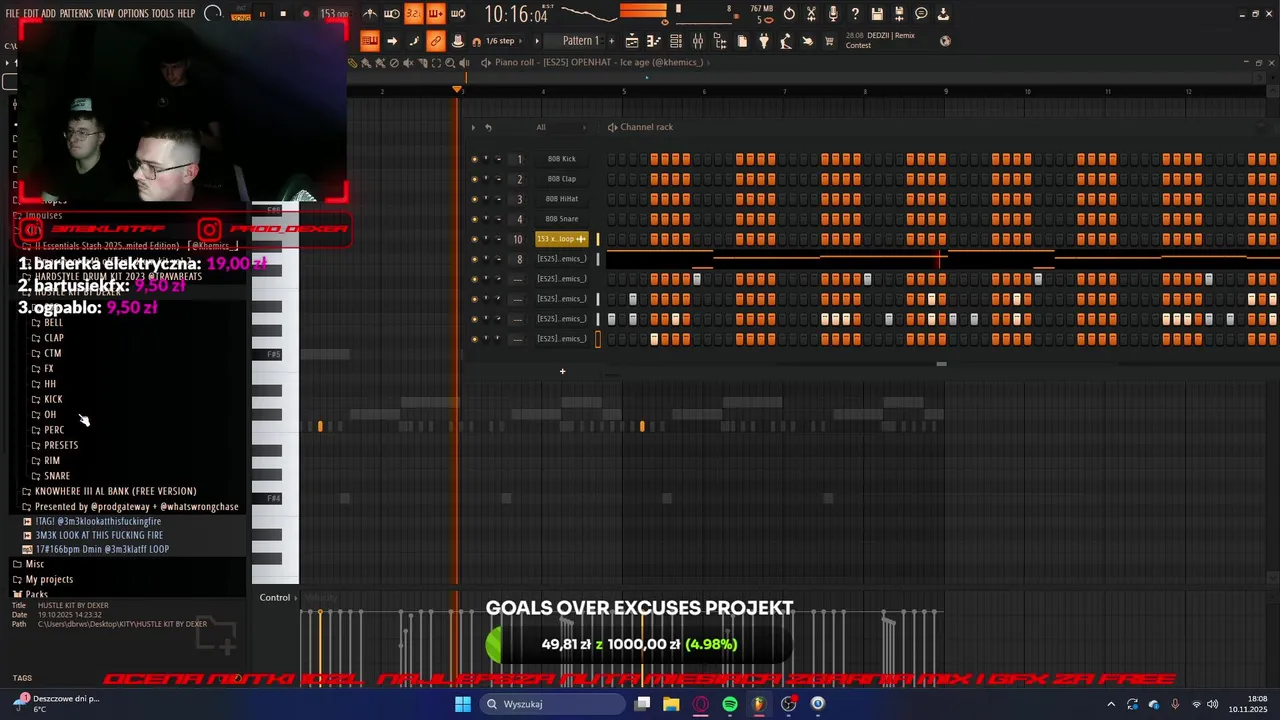Open the browser view icon

coord(720,41)
